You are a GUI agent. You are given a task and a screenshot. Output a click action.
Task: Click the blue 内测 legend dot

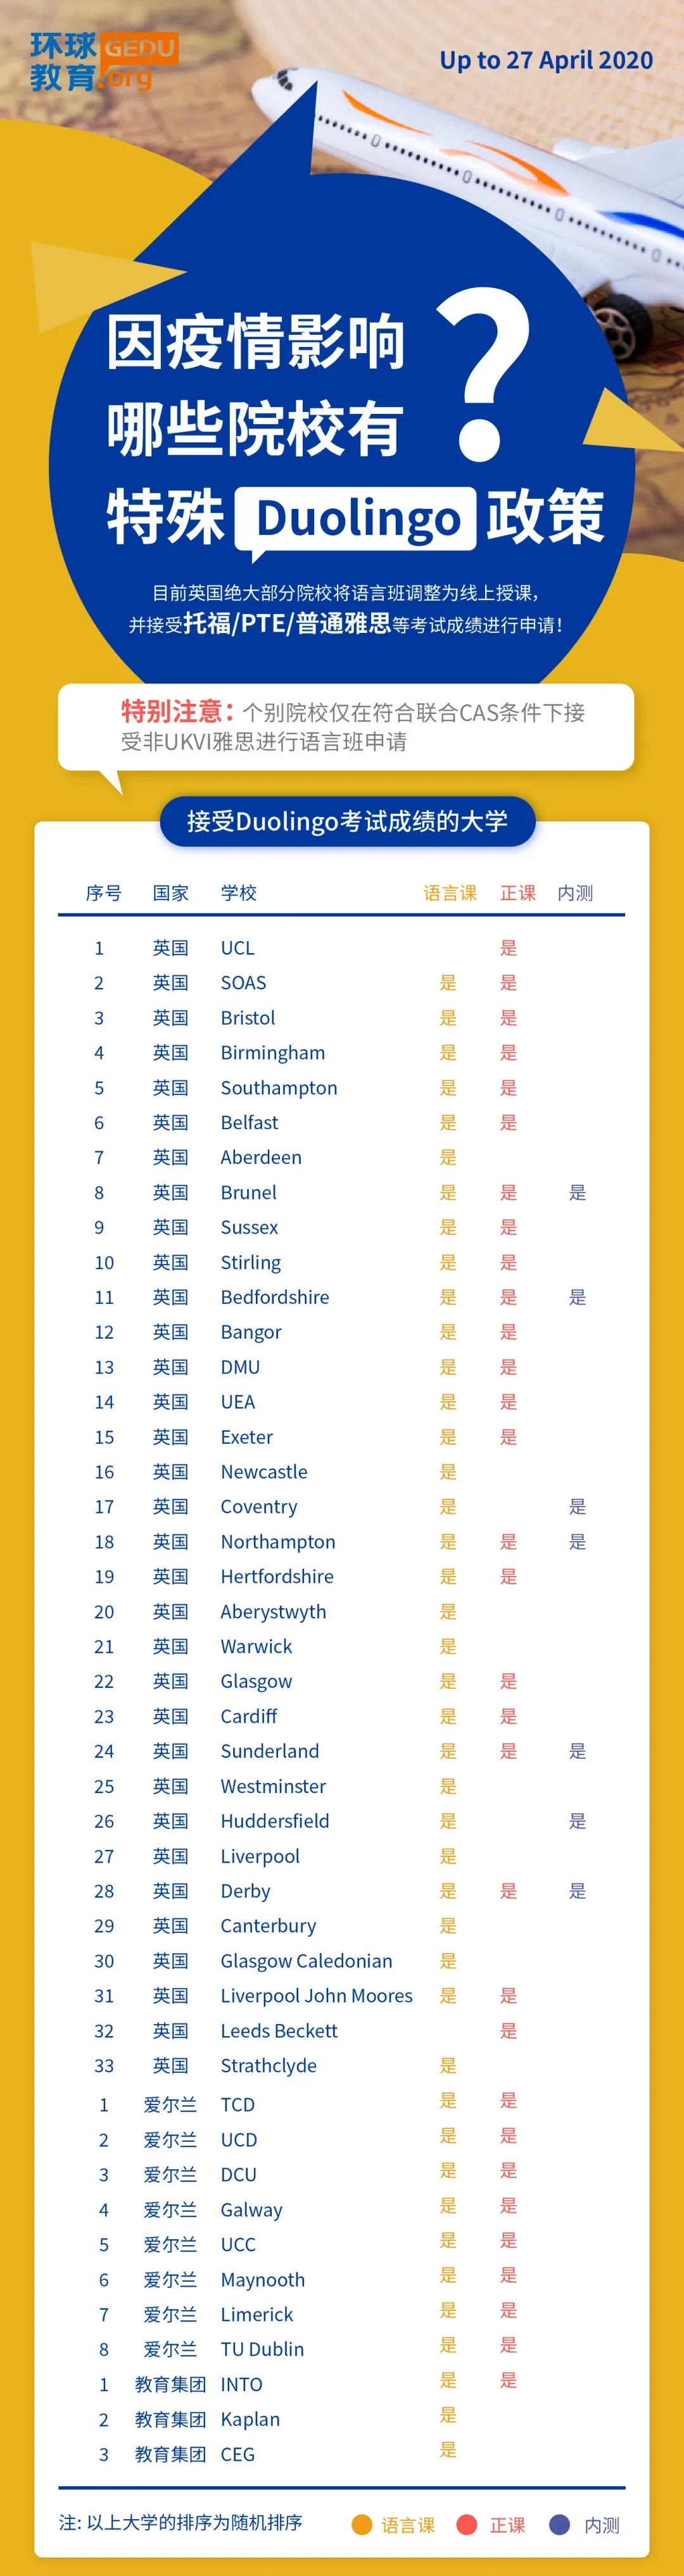(560, 2524)
